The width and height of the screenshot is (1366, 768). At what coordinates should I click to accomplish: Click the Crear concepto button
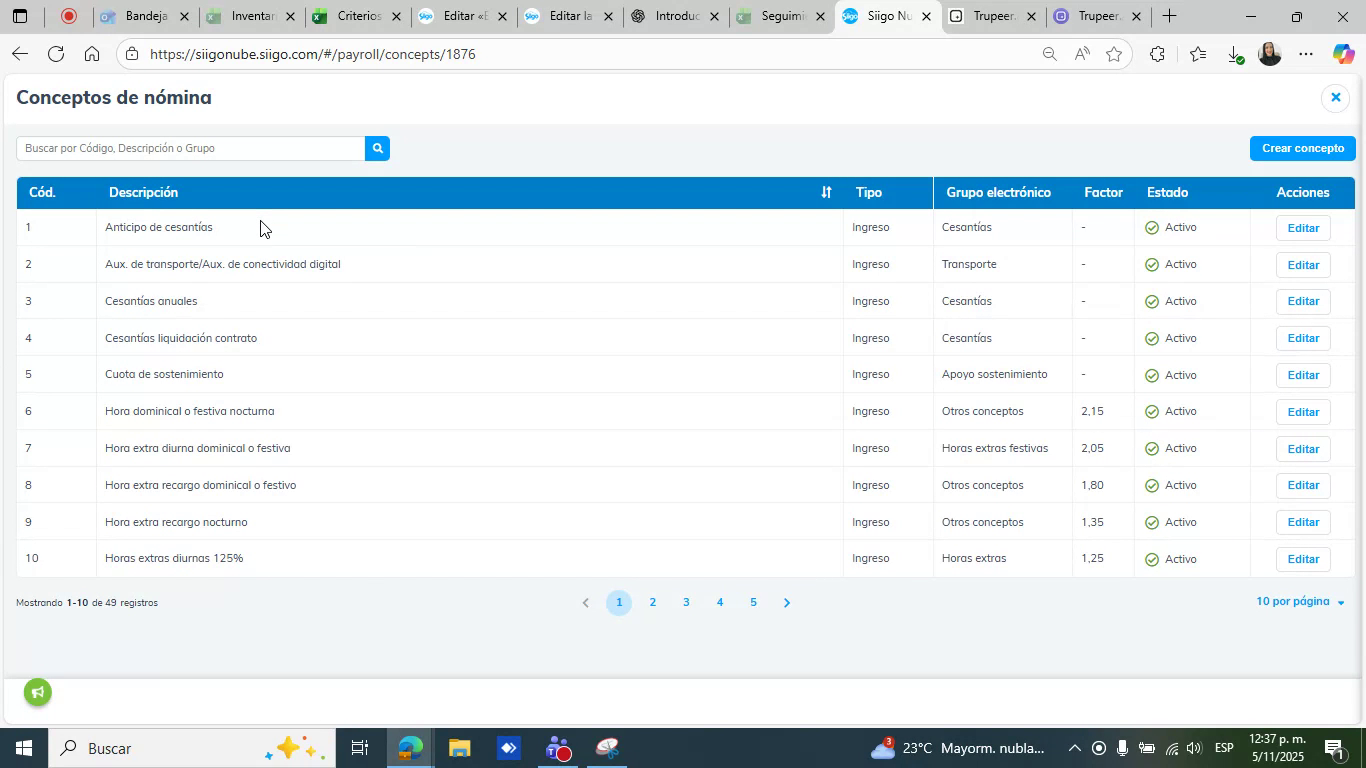(x=1303, y=148)
